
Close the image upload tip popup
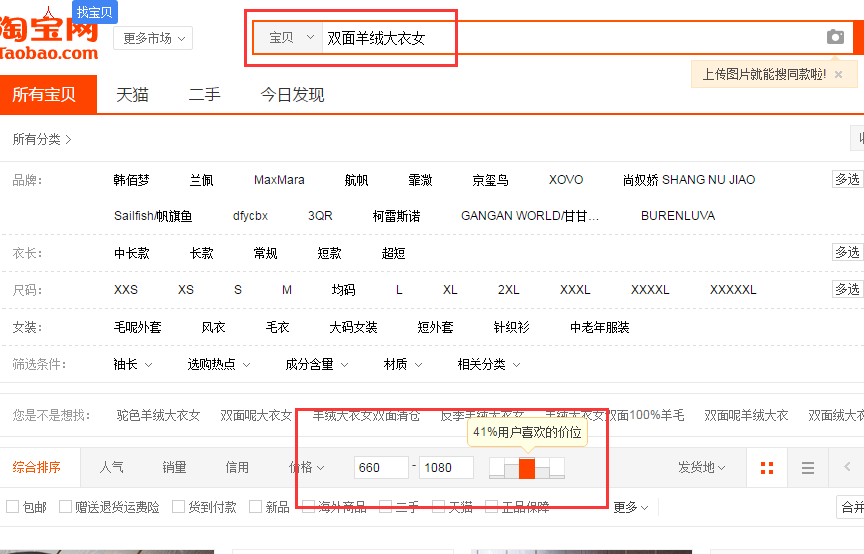click(839, 74)
